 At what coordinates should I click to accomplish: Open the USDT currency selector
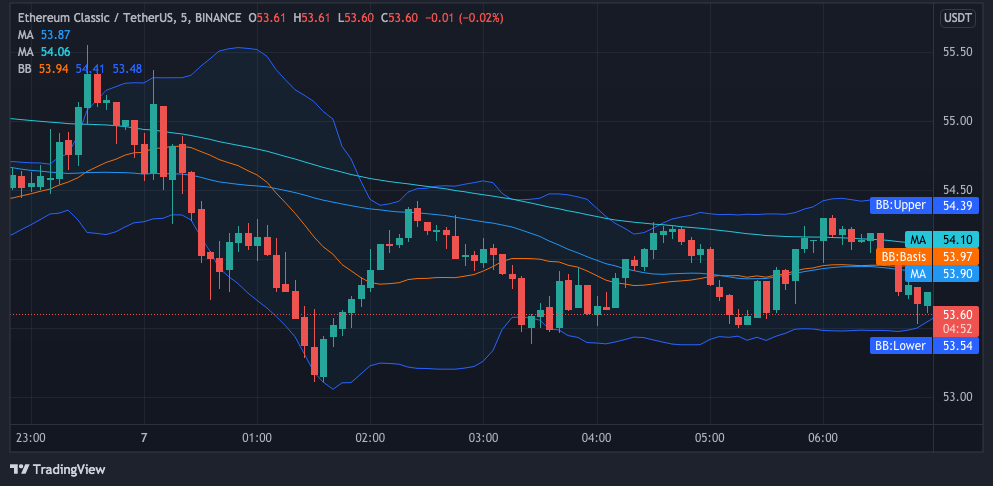[x=956, y=18]
